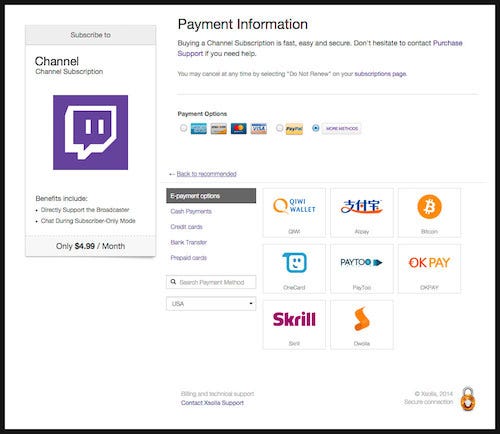
Task: Select the Alipay payment method
Action: coord(362,213)
